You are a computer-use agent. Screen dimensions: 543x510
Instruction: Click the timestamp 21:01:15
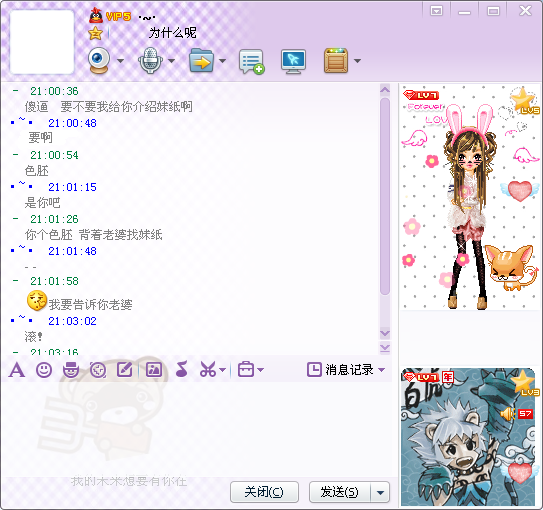pyautogui.click(x=72, y=187)
